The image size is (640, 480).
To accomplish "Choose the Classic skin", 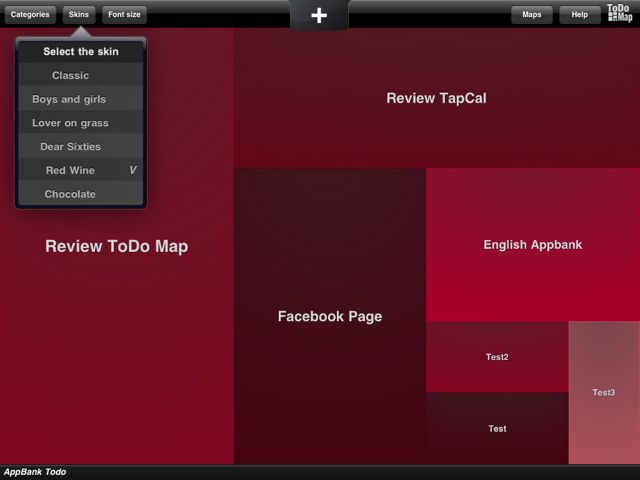I will click(x=81, y=75).
